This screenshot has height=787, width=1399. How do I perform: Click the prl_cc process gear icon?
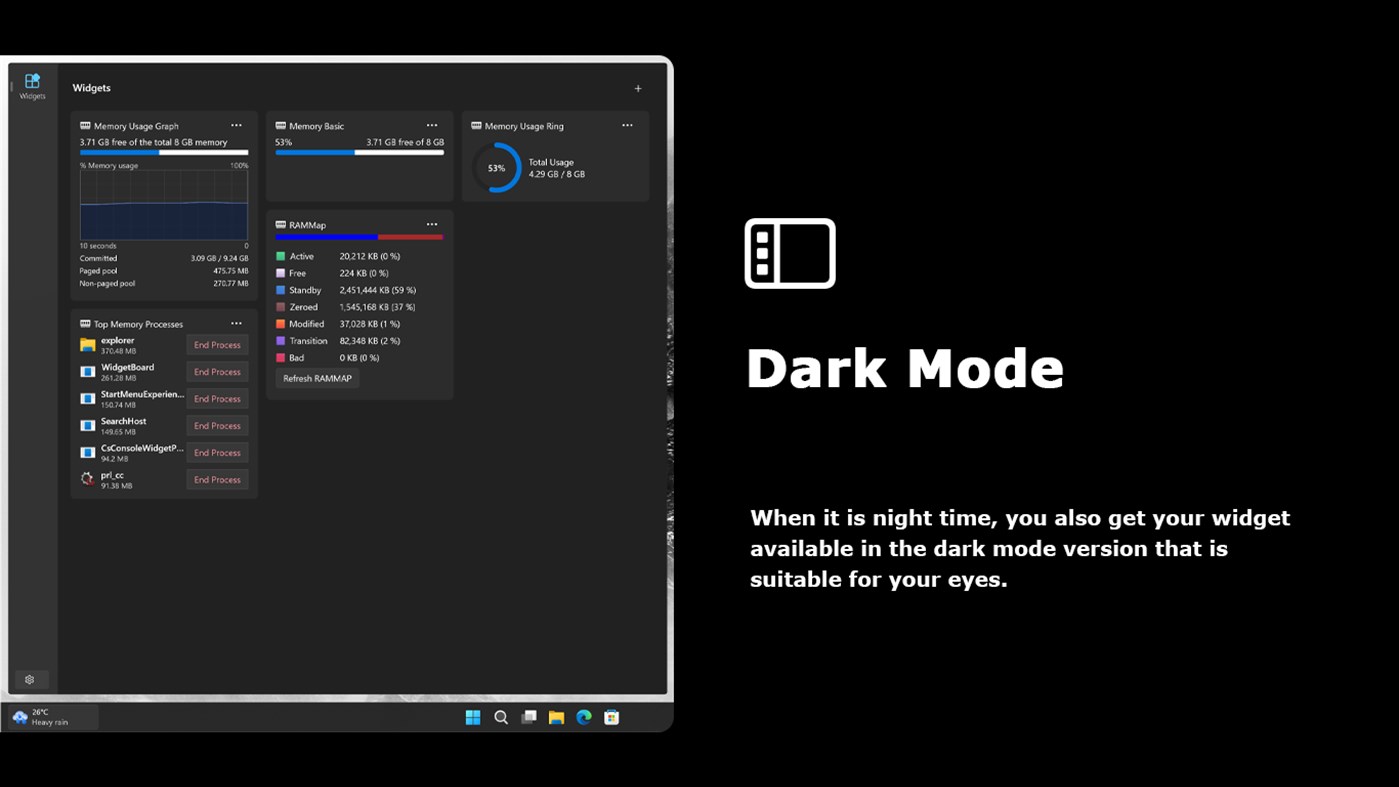(x=87, y=478)
